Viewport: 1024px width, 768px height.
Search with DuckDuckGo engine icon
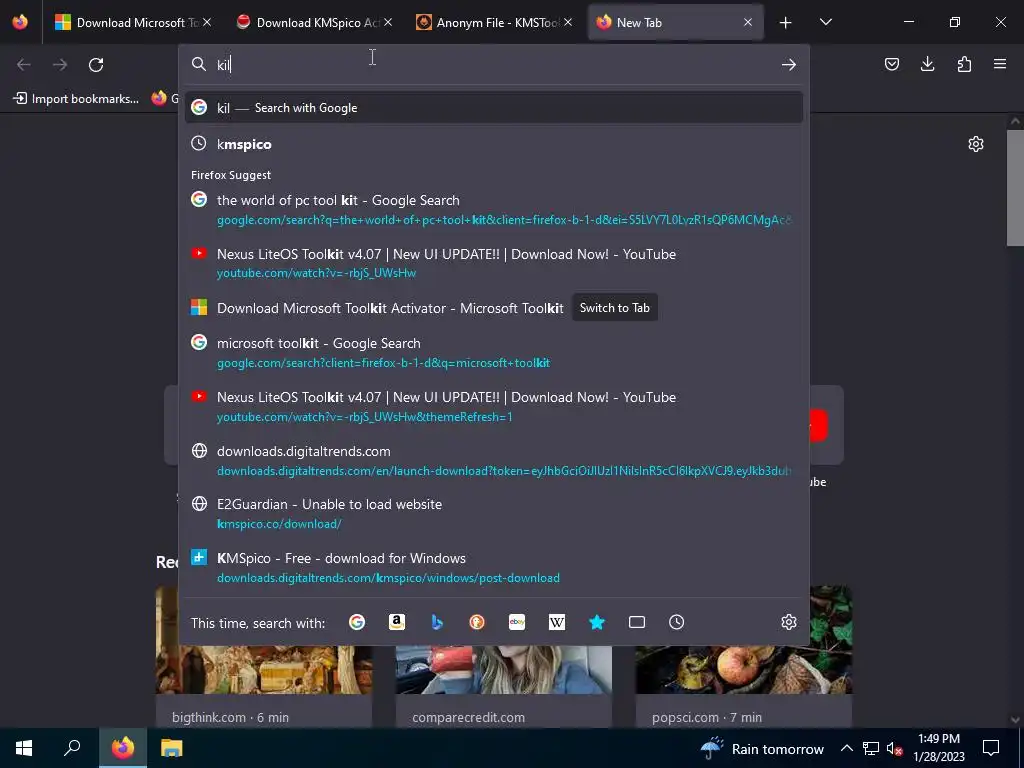(x=477, y=622)
